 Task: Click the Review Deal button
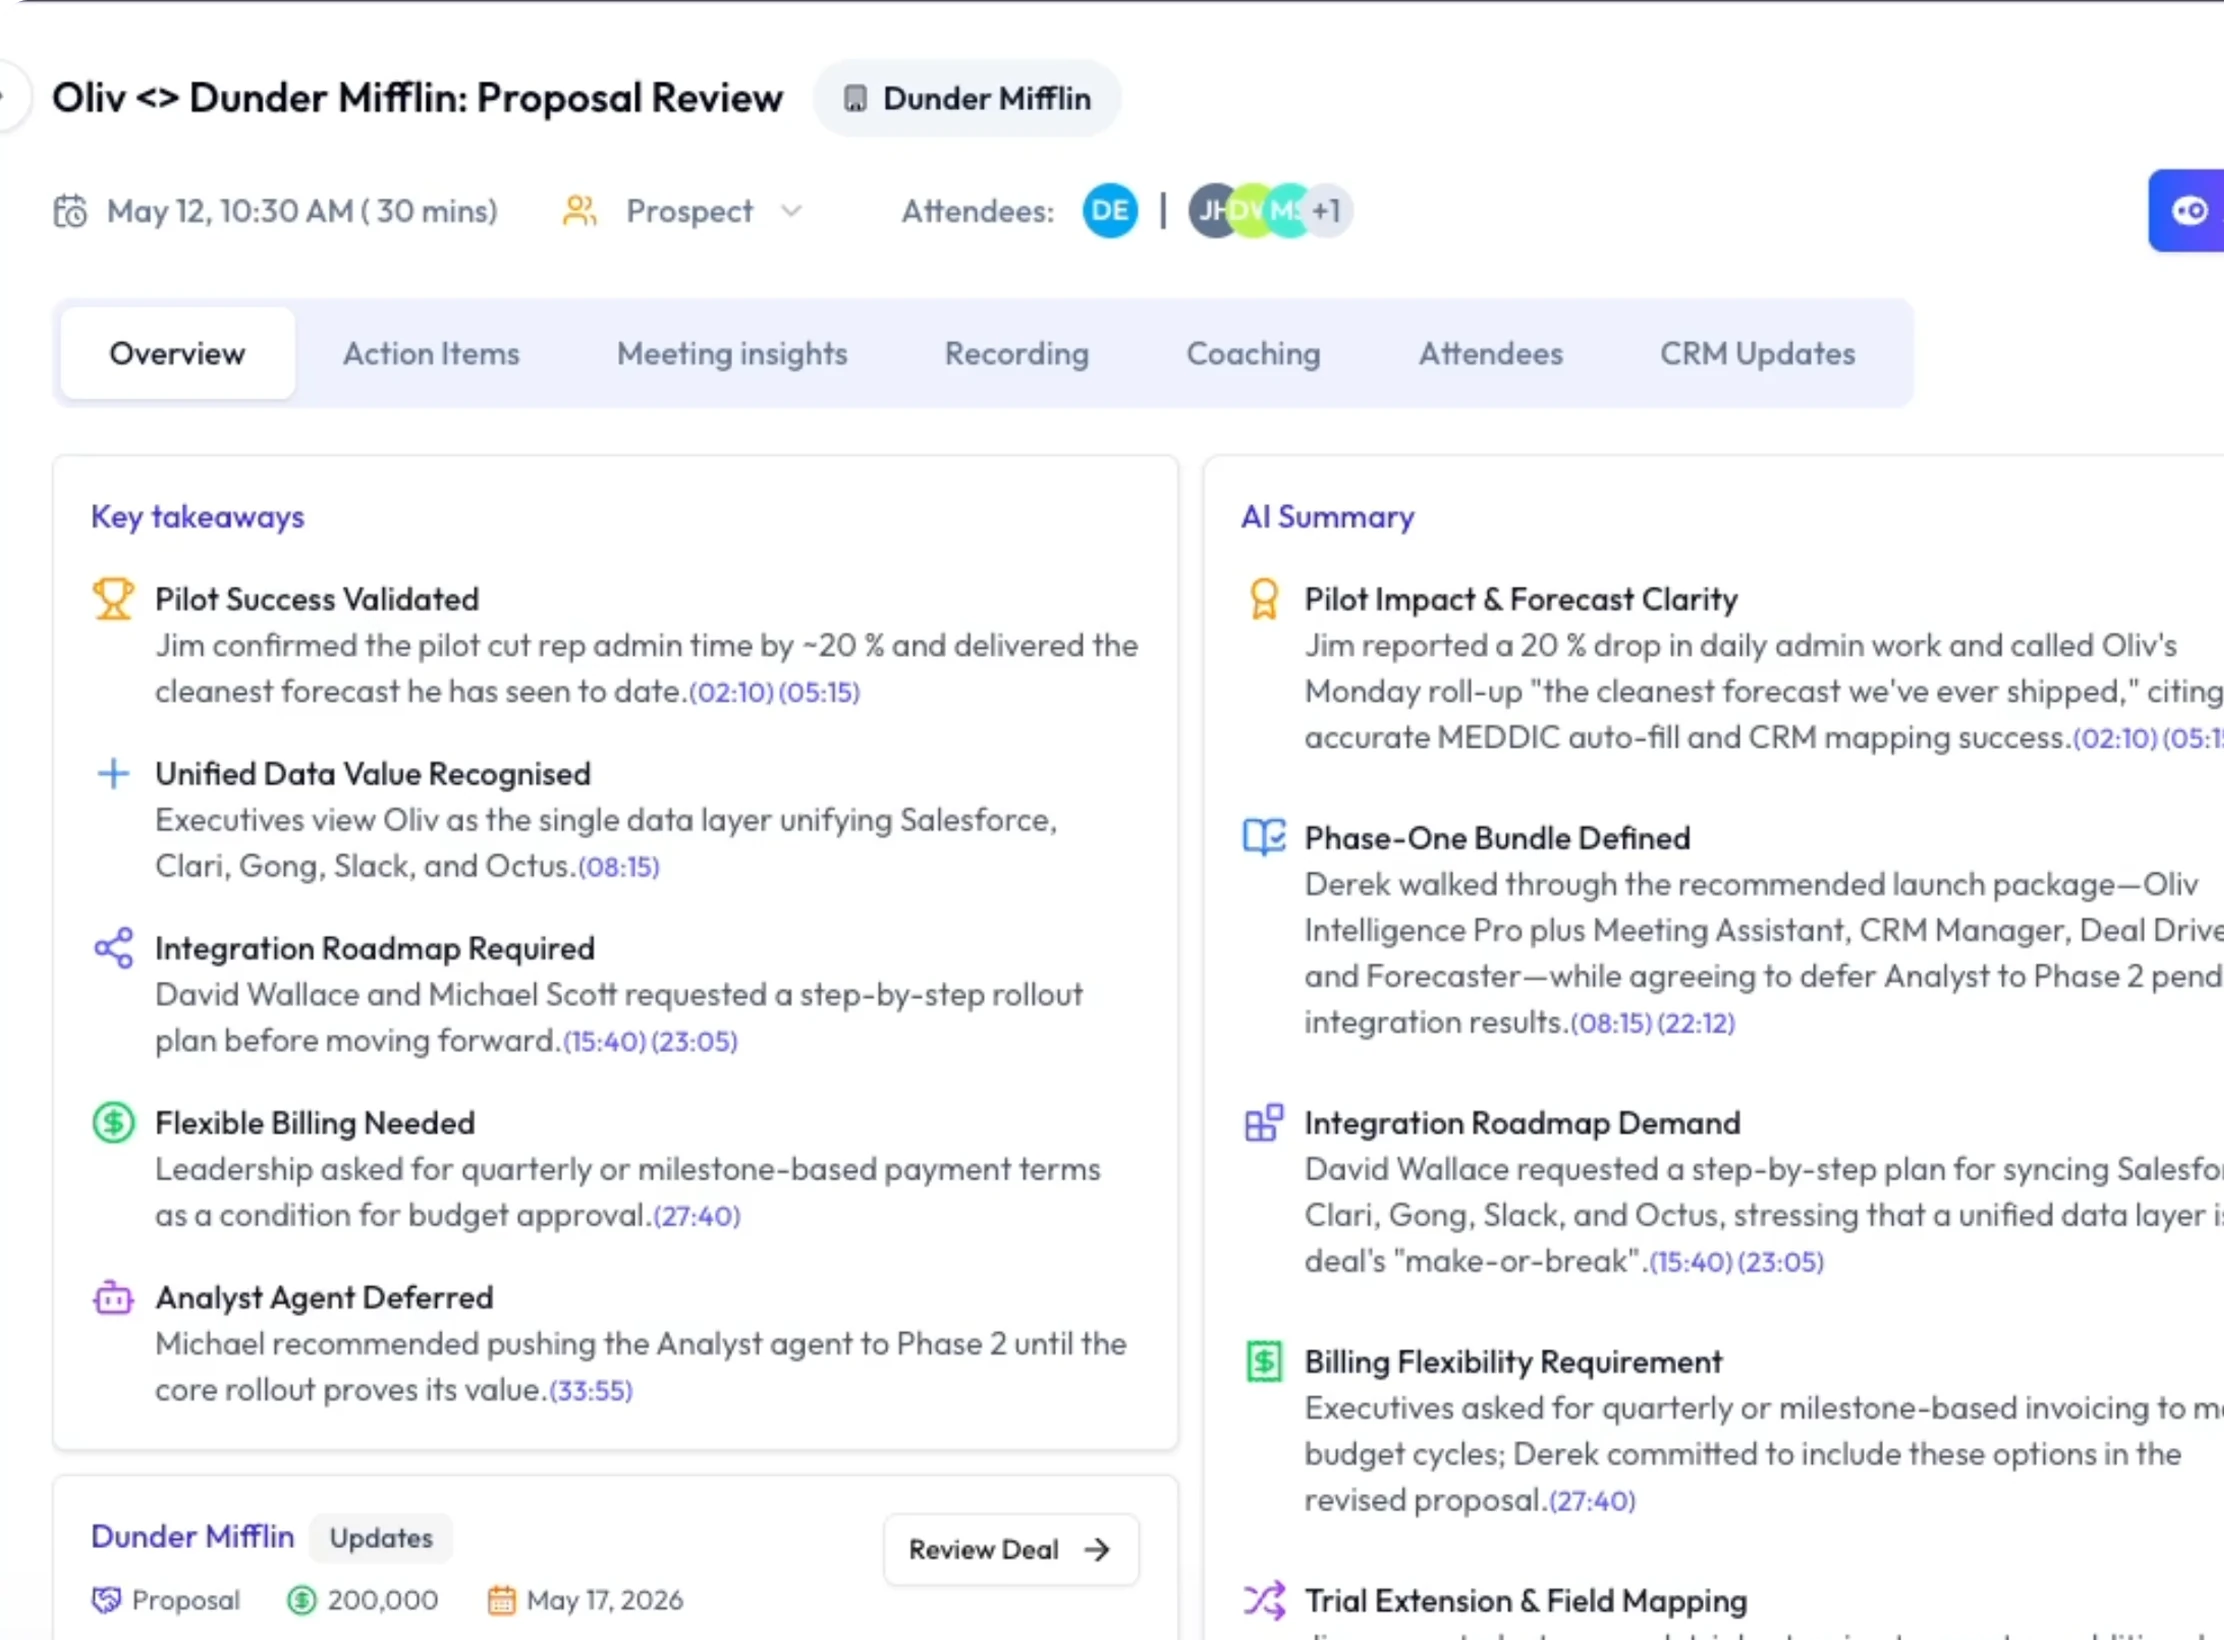(x=1010, y=1549)
